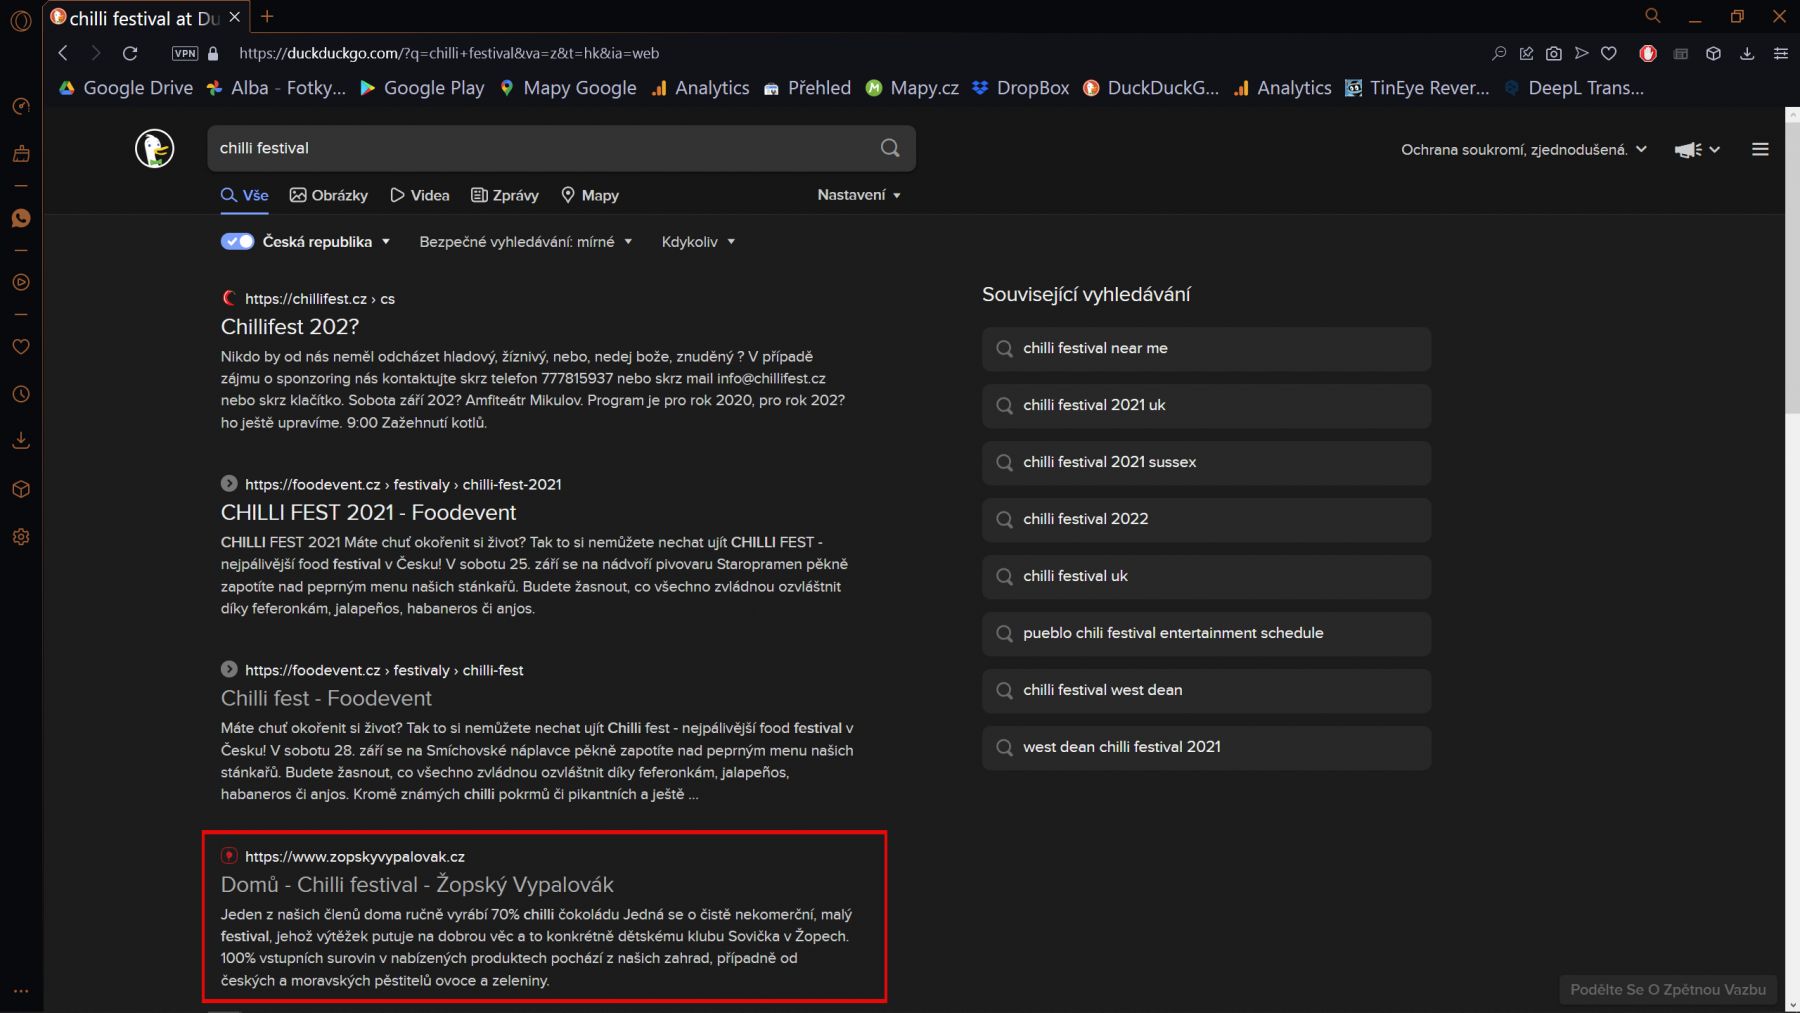Image resolution: width=1800 pixels, height=1013 pixels.
Task: Open sidebar settings gear icon
Action: click(21, 537)
